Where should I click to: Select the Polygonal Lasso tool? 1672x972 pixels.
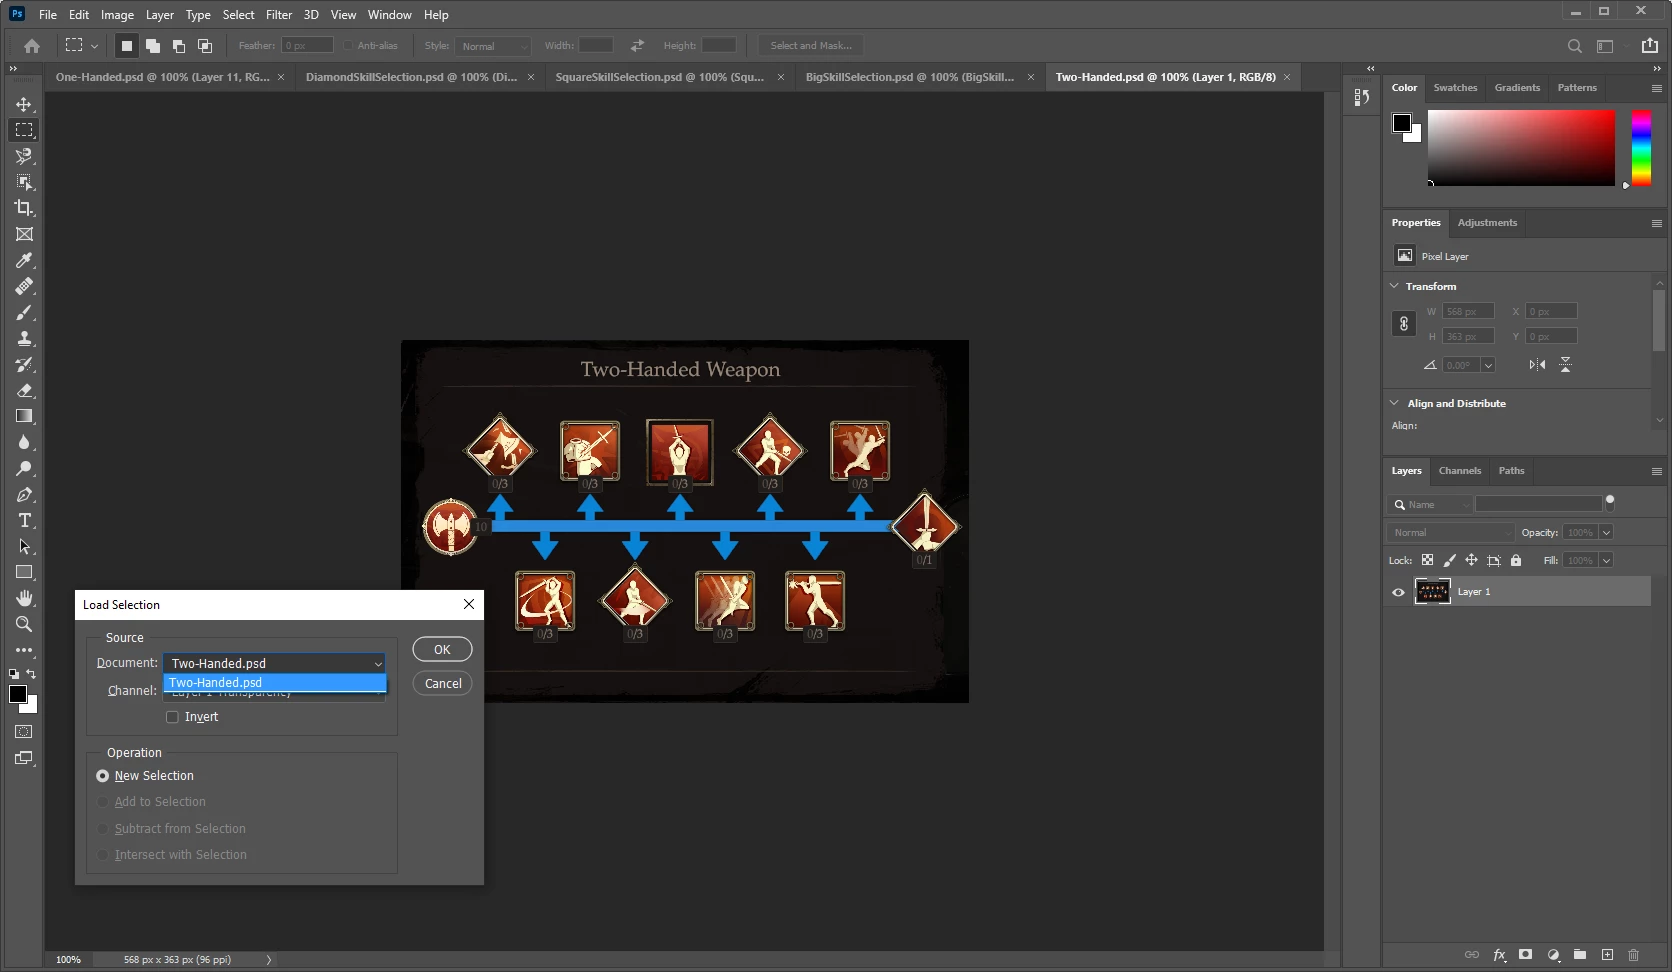pos(24,156)
